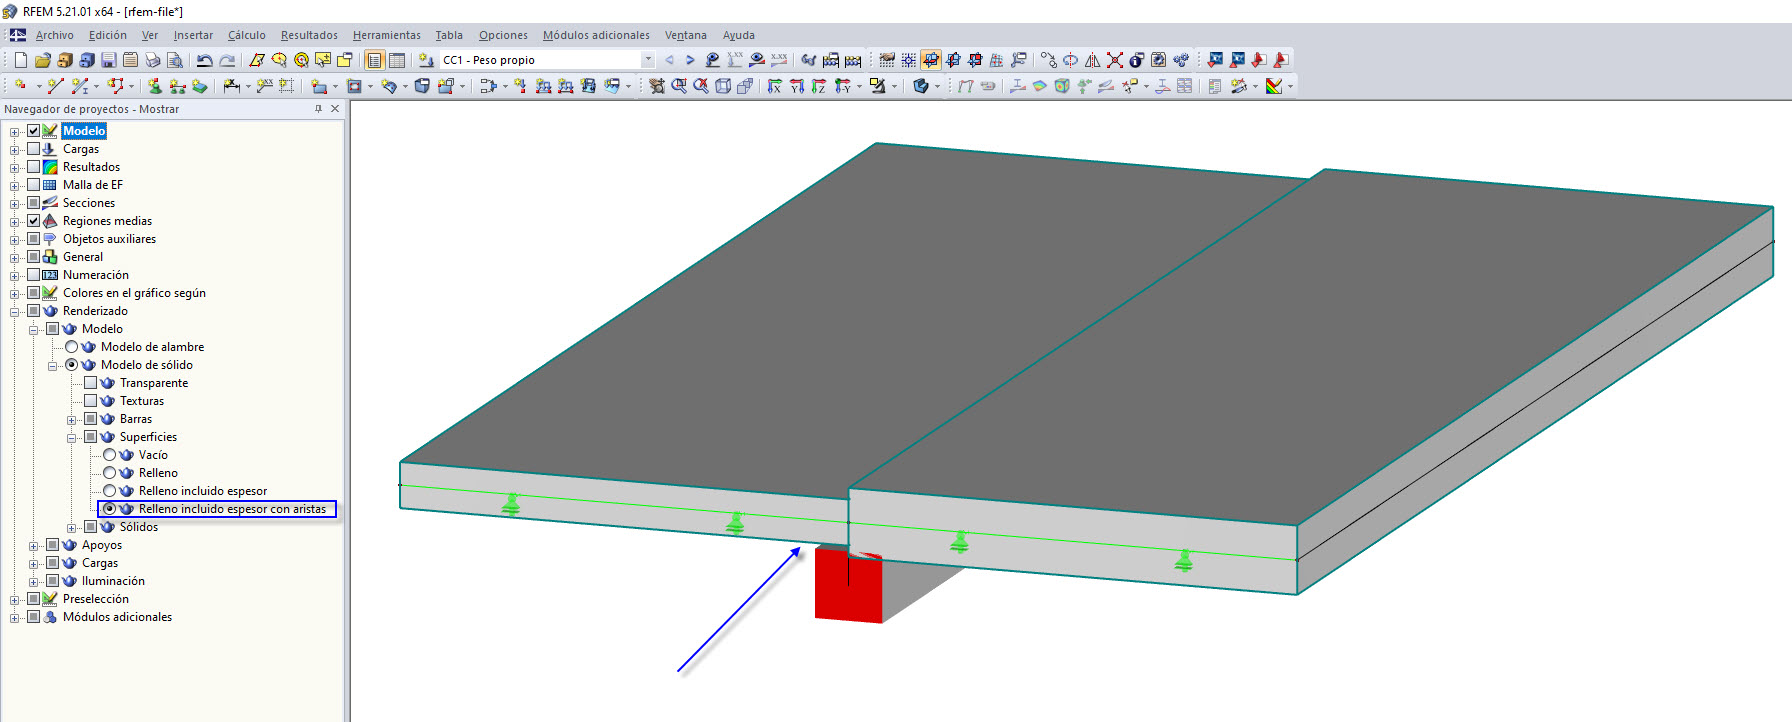Expand the Barras tree node
The width and height of the screenshot is (1792, 722).
72,420
